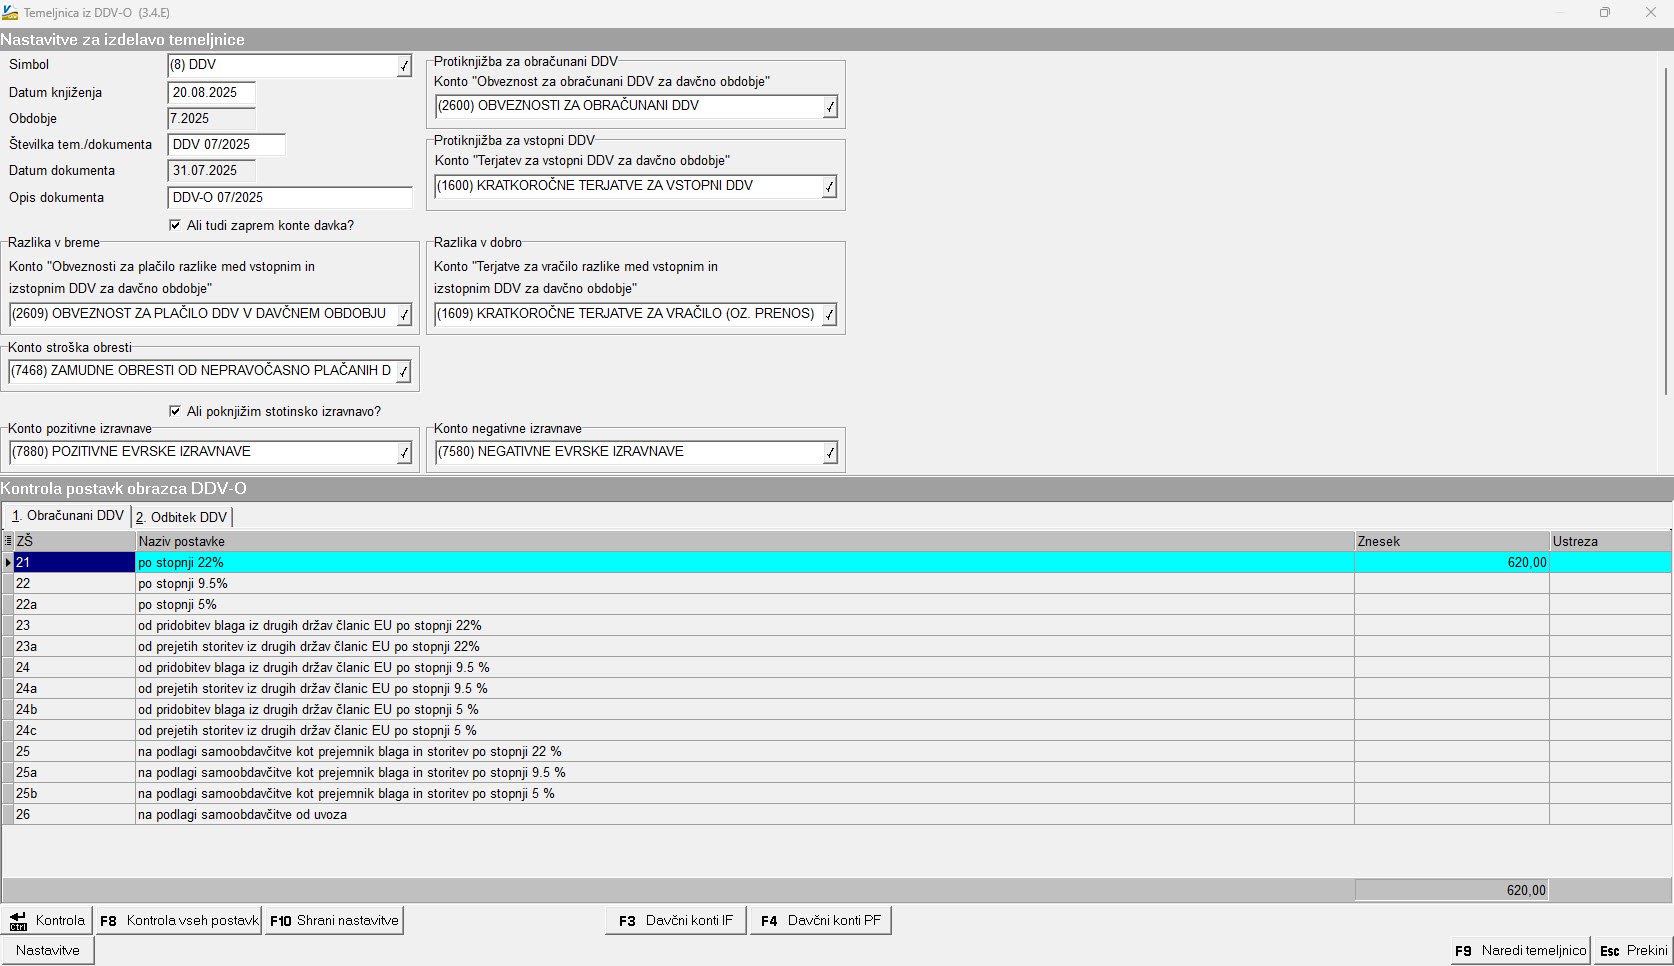
Task: Expand the (7580) Negativne evrske izravnave dropdown
Action: point(829,453)
